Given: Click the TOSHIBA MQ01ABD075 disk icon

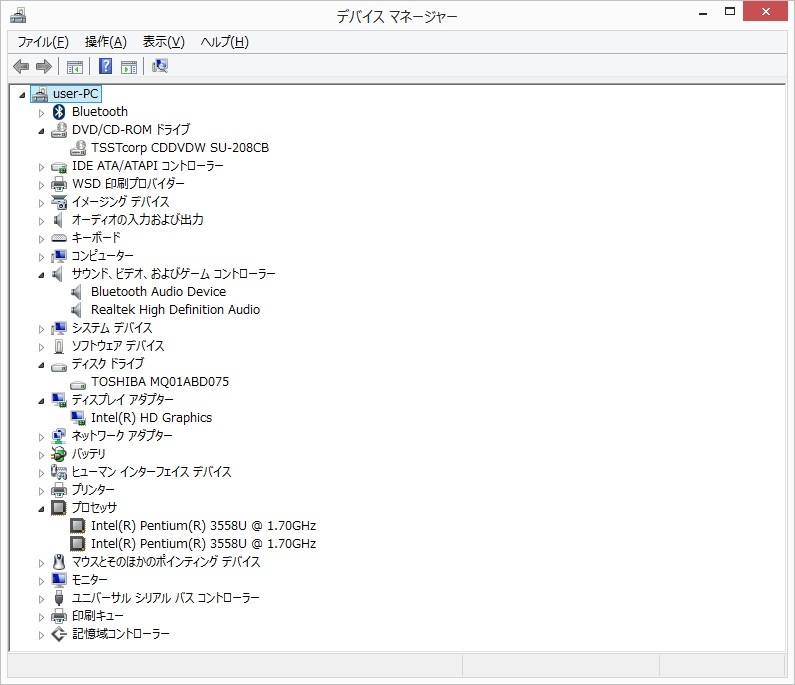Looking at the screenshot, I should click(x=78, y=384).
